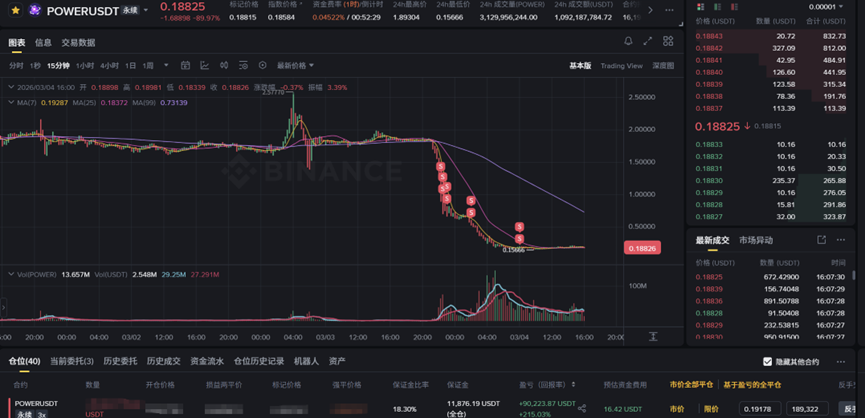865x418 pixels.
Task: Click the 0.18825 last price in order book
Action: pyautogui.click(x=717, y=126)
